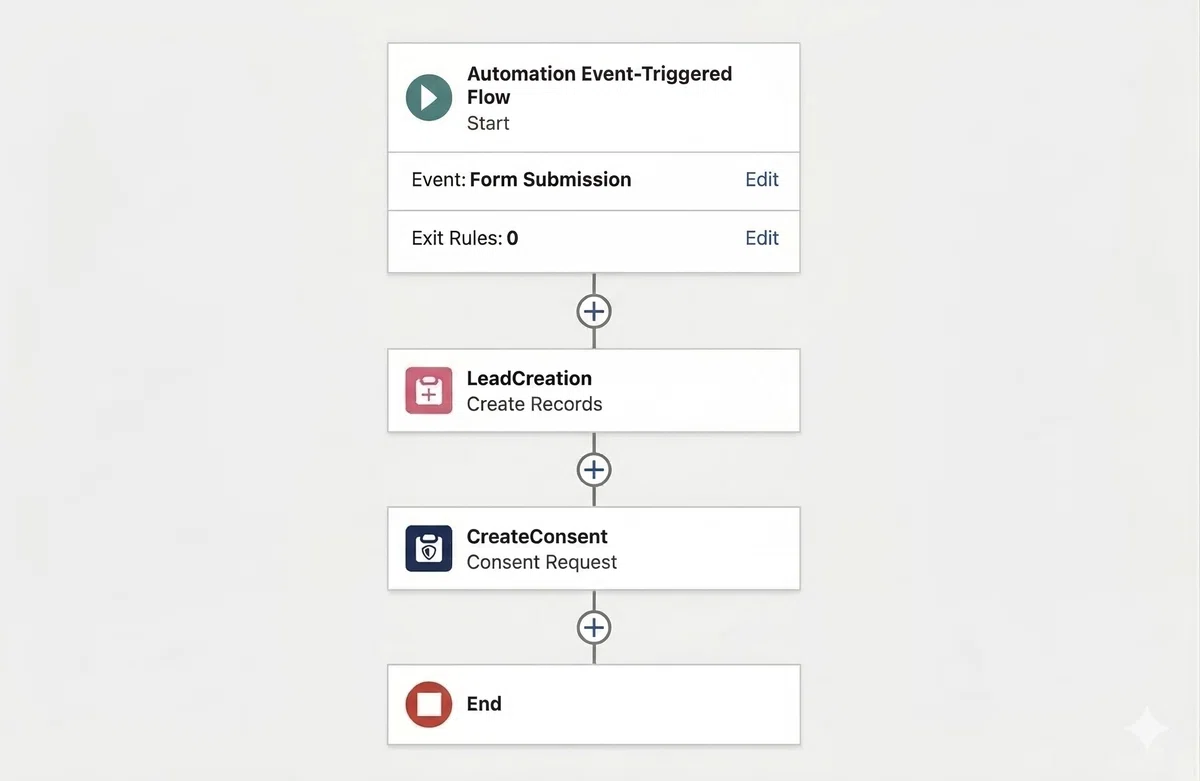
Task: Click the Start label under flow title
Action: tap(488, 123)
